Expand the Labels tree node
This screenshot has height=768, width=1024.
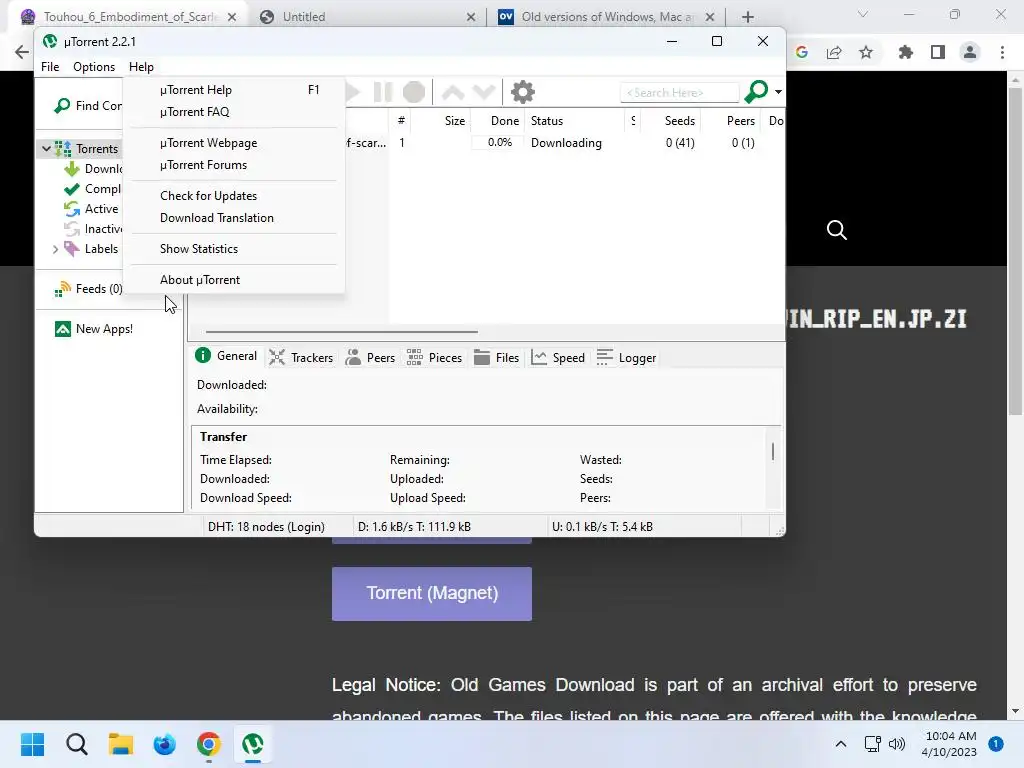[56, 249]
